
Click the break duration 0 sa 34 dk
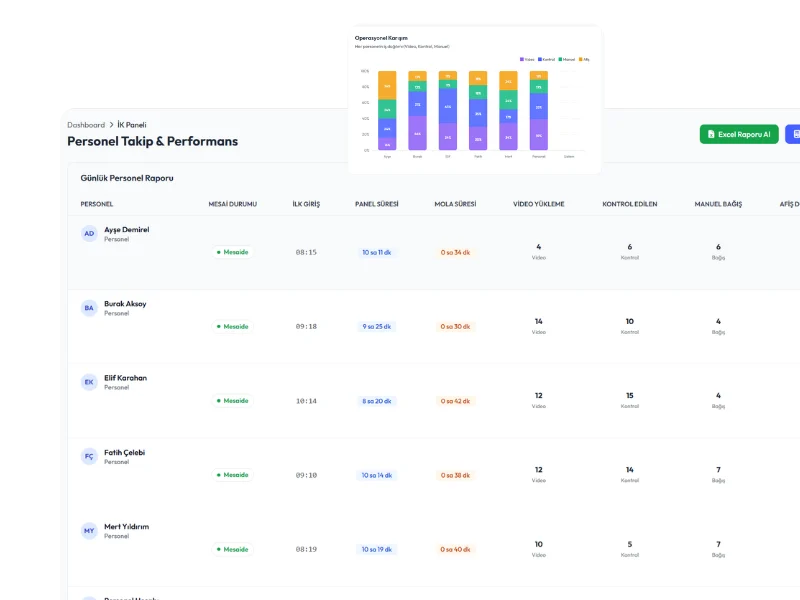(455, 253)
